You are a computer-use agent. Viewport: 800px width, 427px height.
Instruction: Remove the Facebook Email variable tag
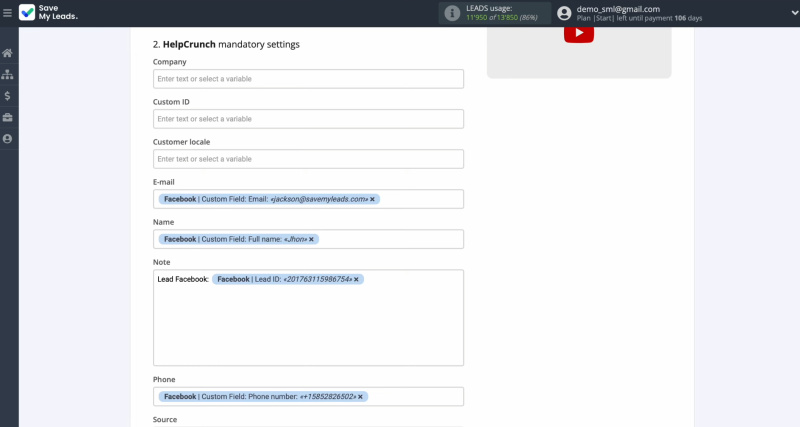[372, 199]
